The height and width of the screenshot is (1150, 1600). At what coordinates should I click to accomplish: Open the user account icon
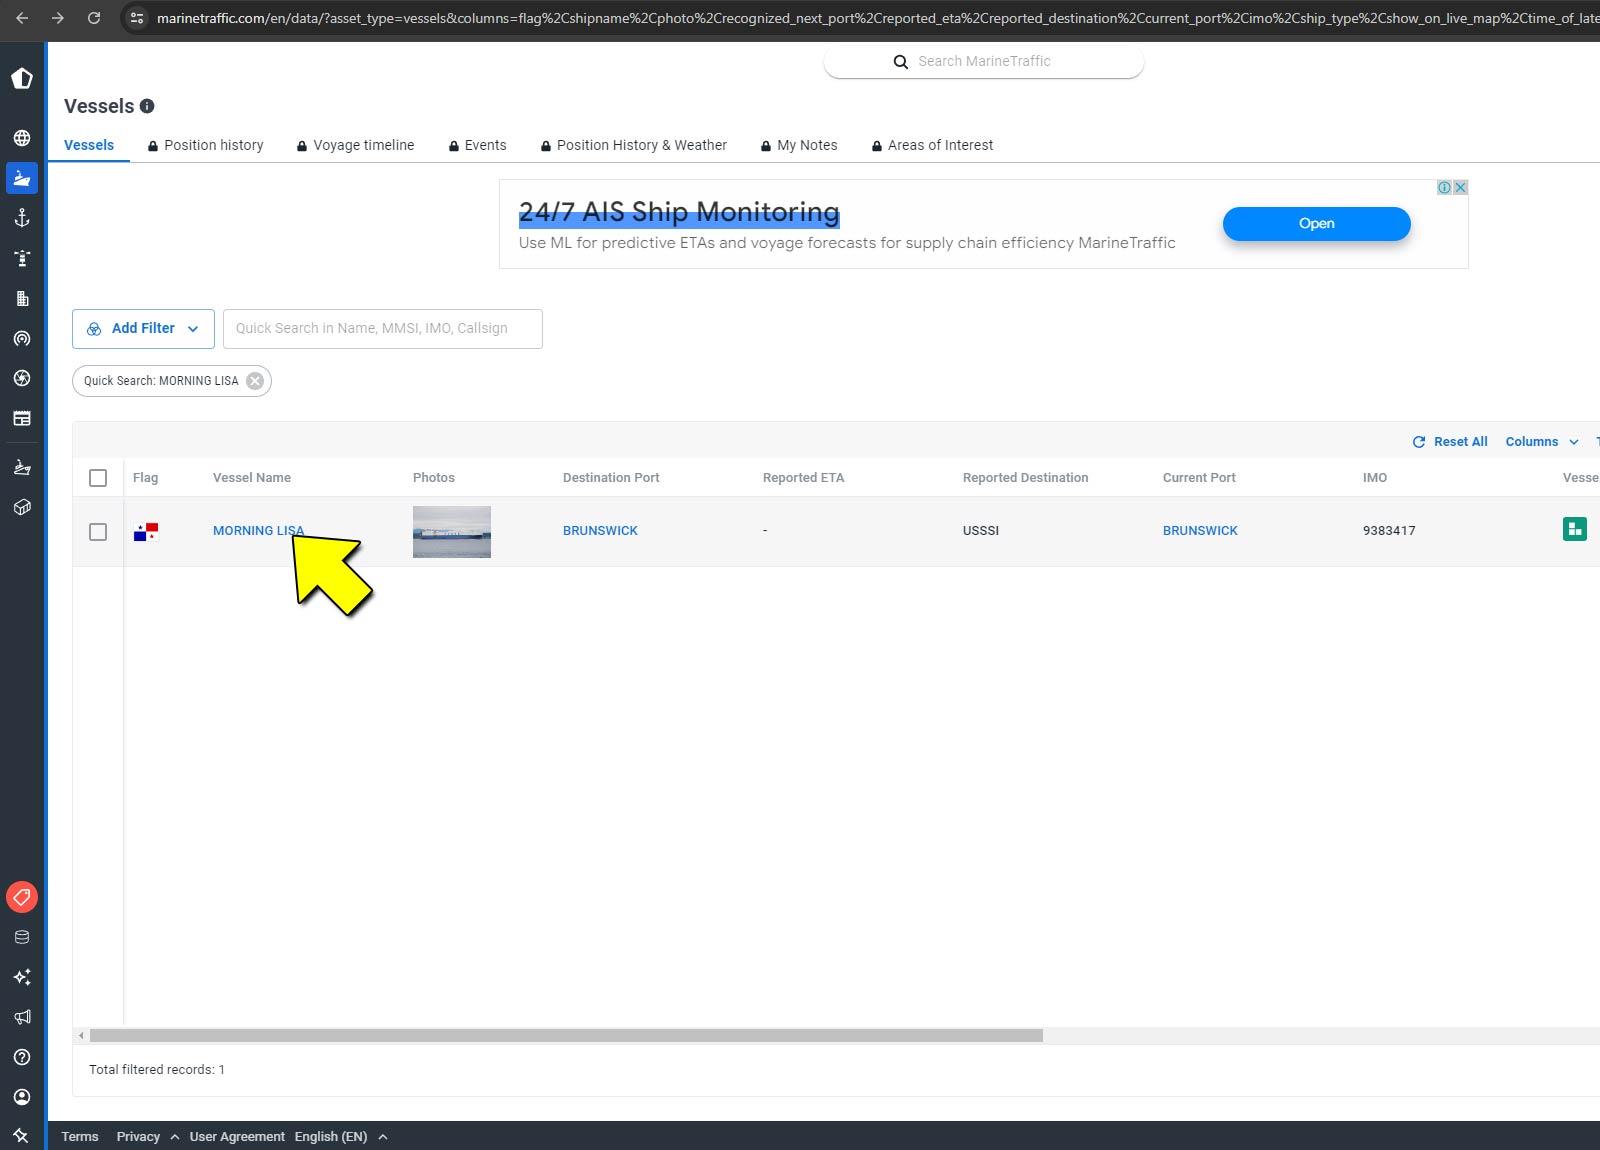pyautogui.click(x=22, y=1097)
